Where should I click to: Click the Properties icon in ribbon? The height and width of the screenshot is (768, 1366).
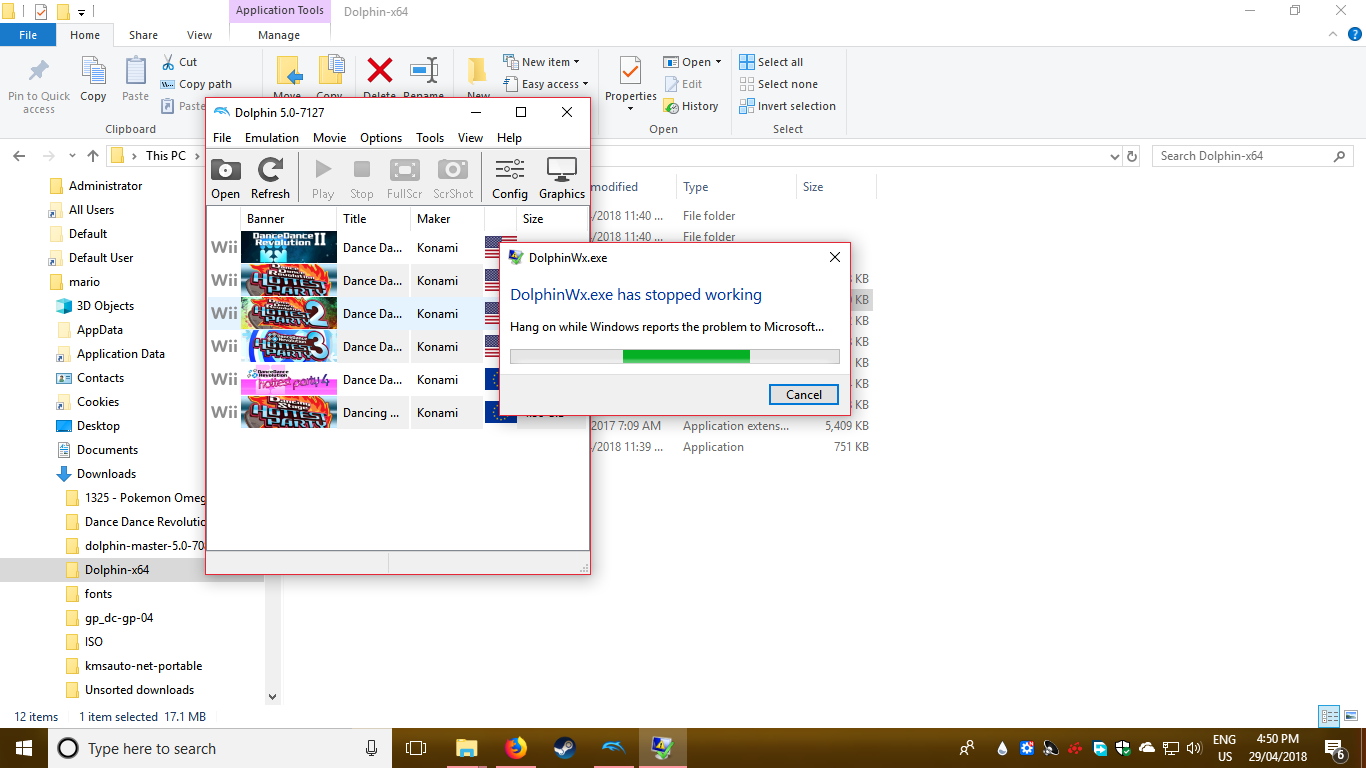click(x=630, y=72)
